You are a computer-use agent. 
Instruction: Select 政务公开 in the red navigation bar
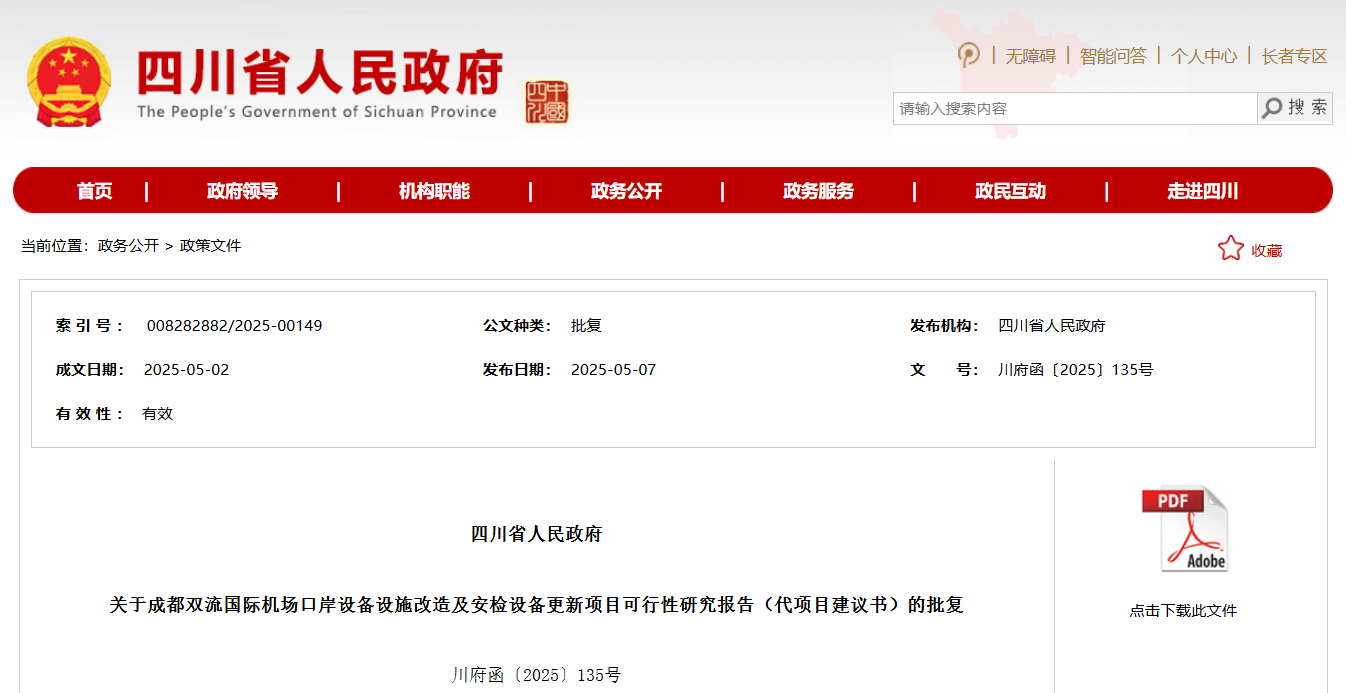coord(626,191)
